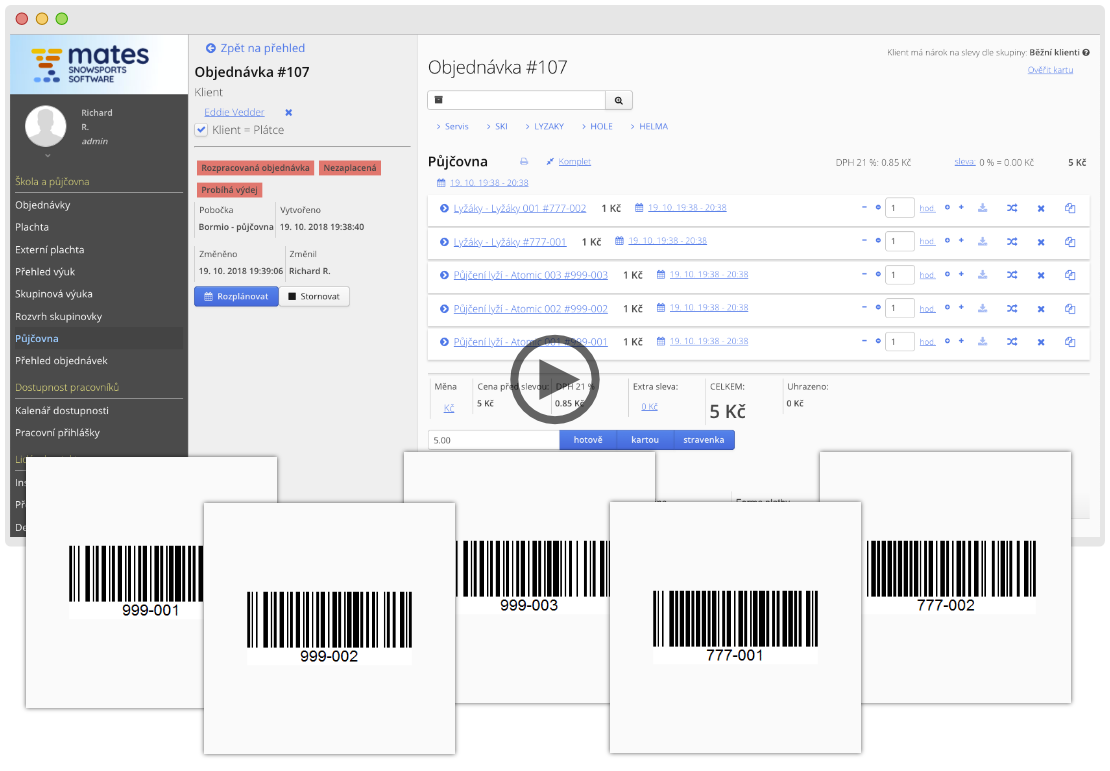Click the print icon next to Půjčovna
This screenshot has width=1110, height=771.
click(x=524, y=161)
